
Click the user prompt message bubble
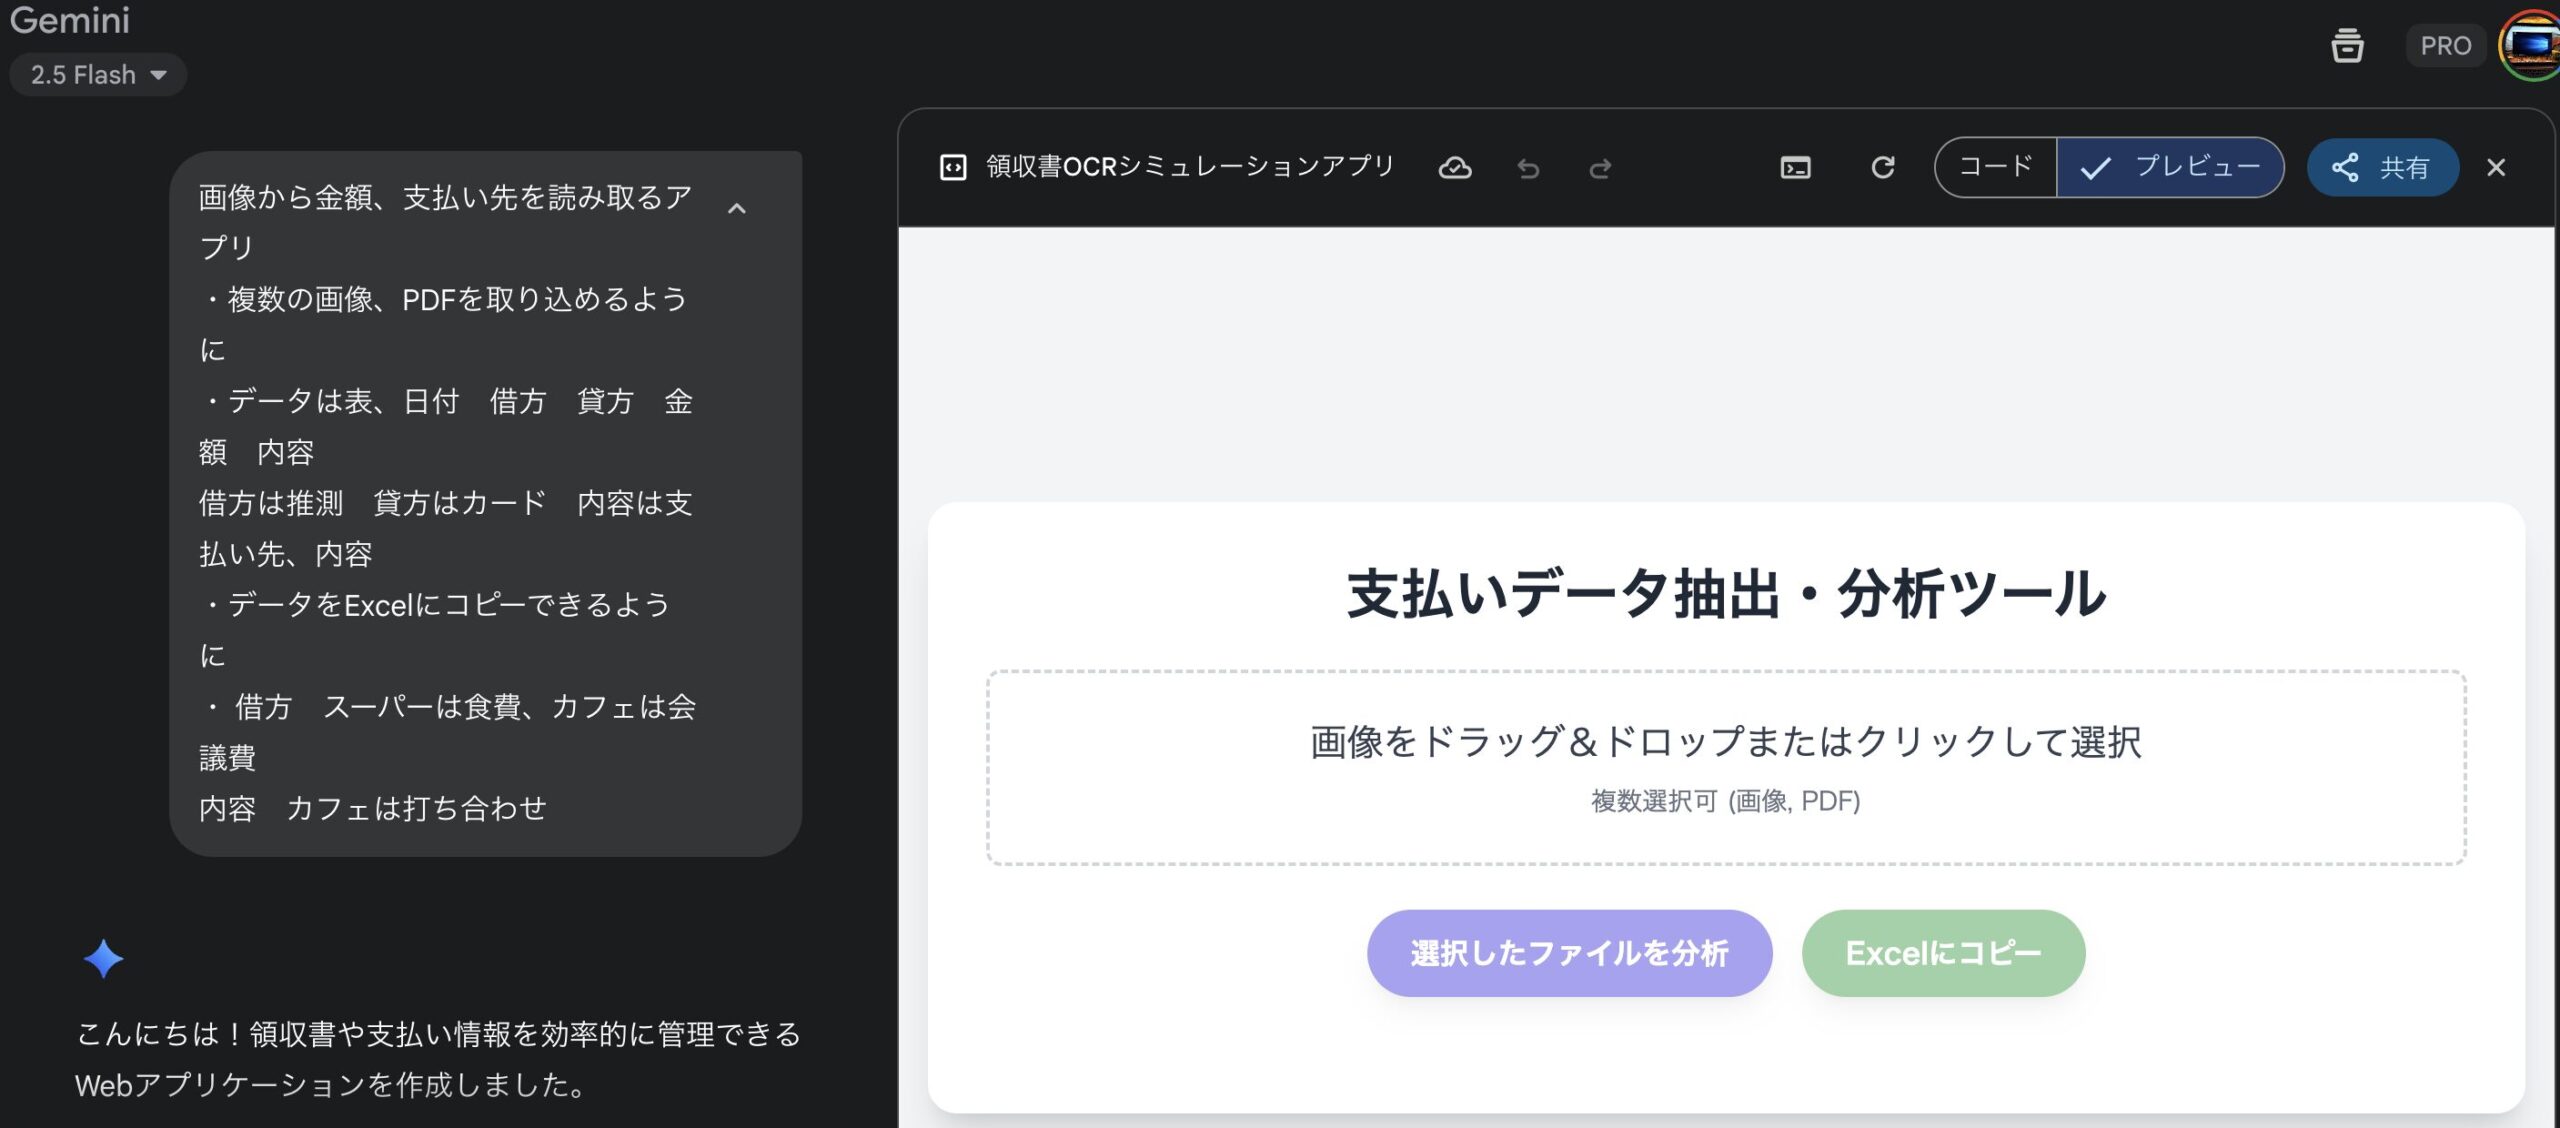(x=486, y=503)
